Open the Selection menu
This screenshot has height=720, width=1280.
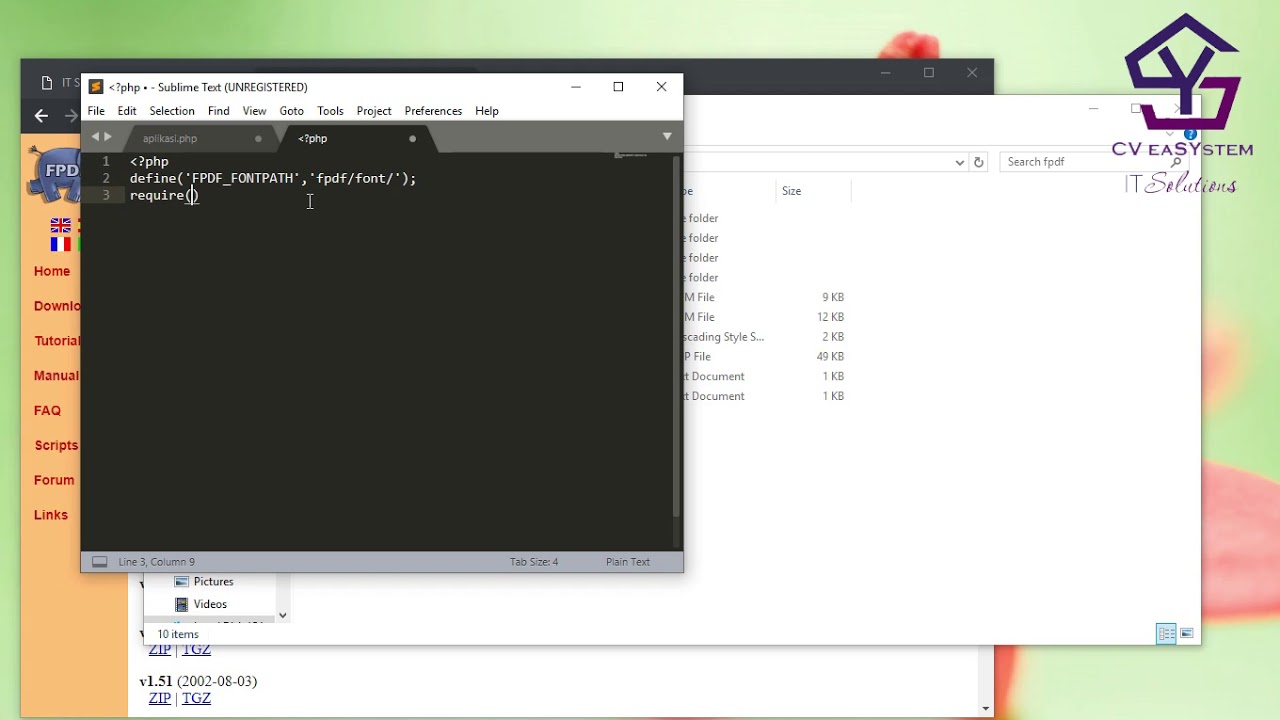[x=172, y=111]
